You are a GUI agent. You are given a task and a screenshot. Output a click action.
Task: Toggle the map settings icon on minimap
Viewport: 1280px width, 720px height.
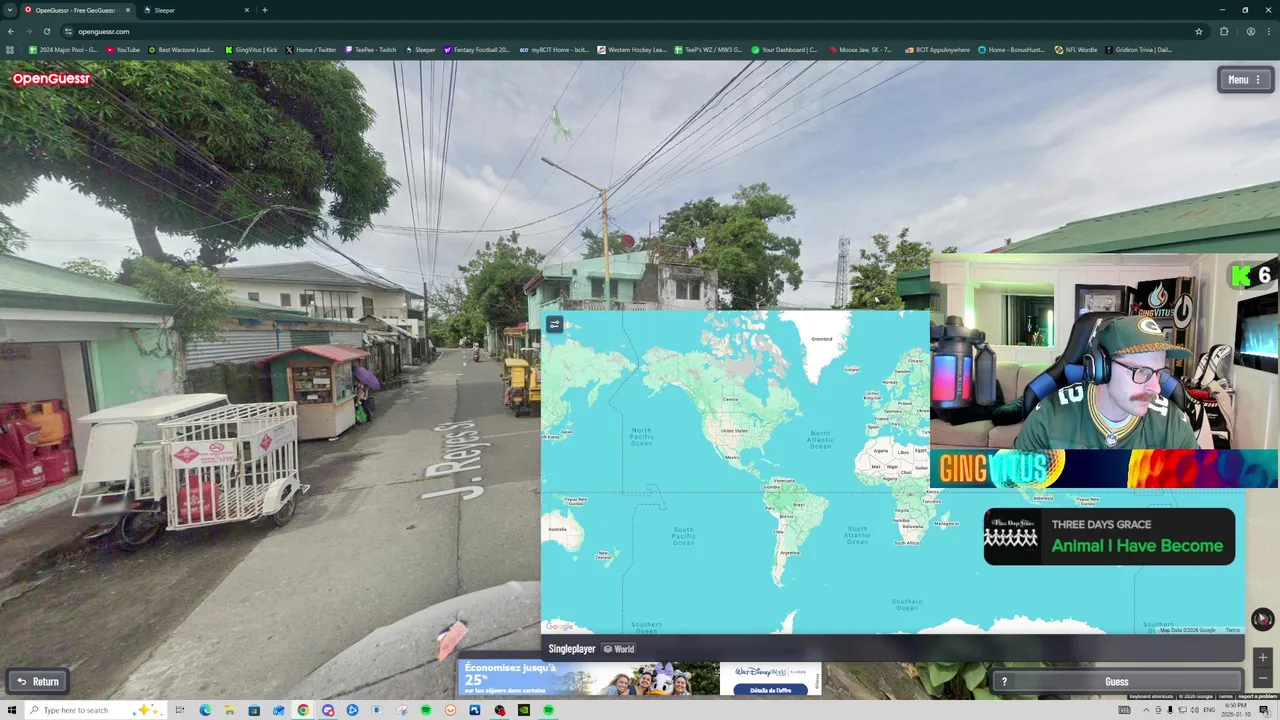click(x=555, y=324)
